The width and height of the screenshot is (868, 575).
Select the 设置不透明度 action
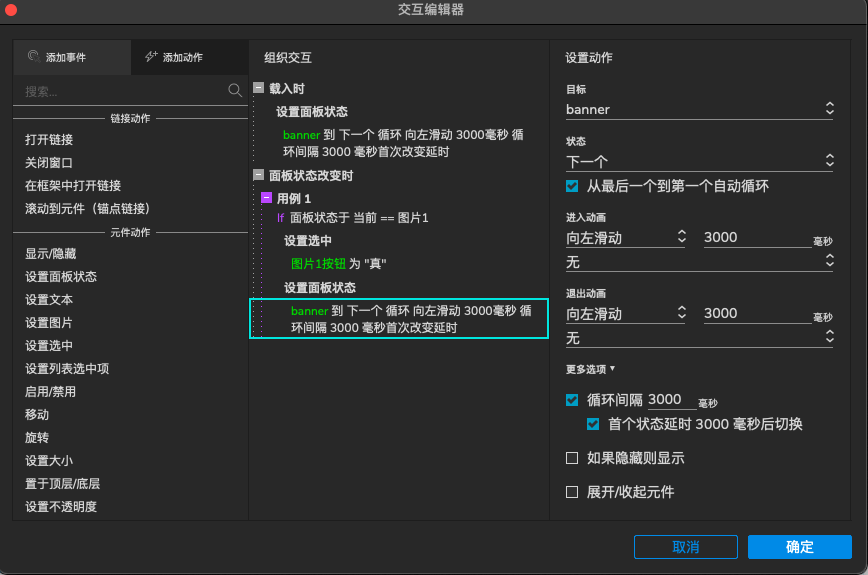click(61, 506)
